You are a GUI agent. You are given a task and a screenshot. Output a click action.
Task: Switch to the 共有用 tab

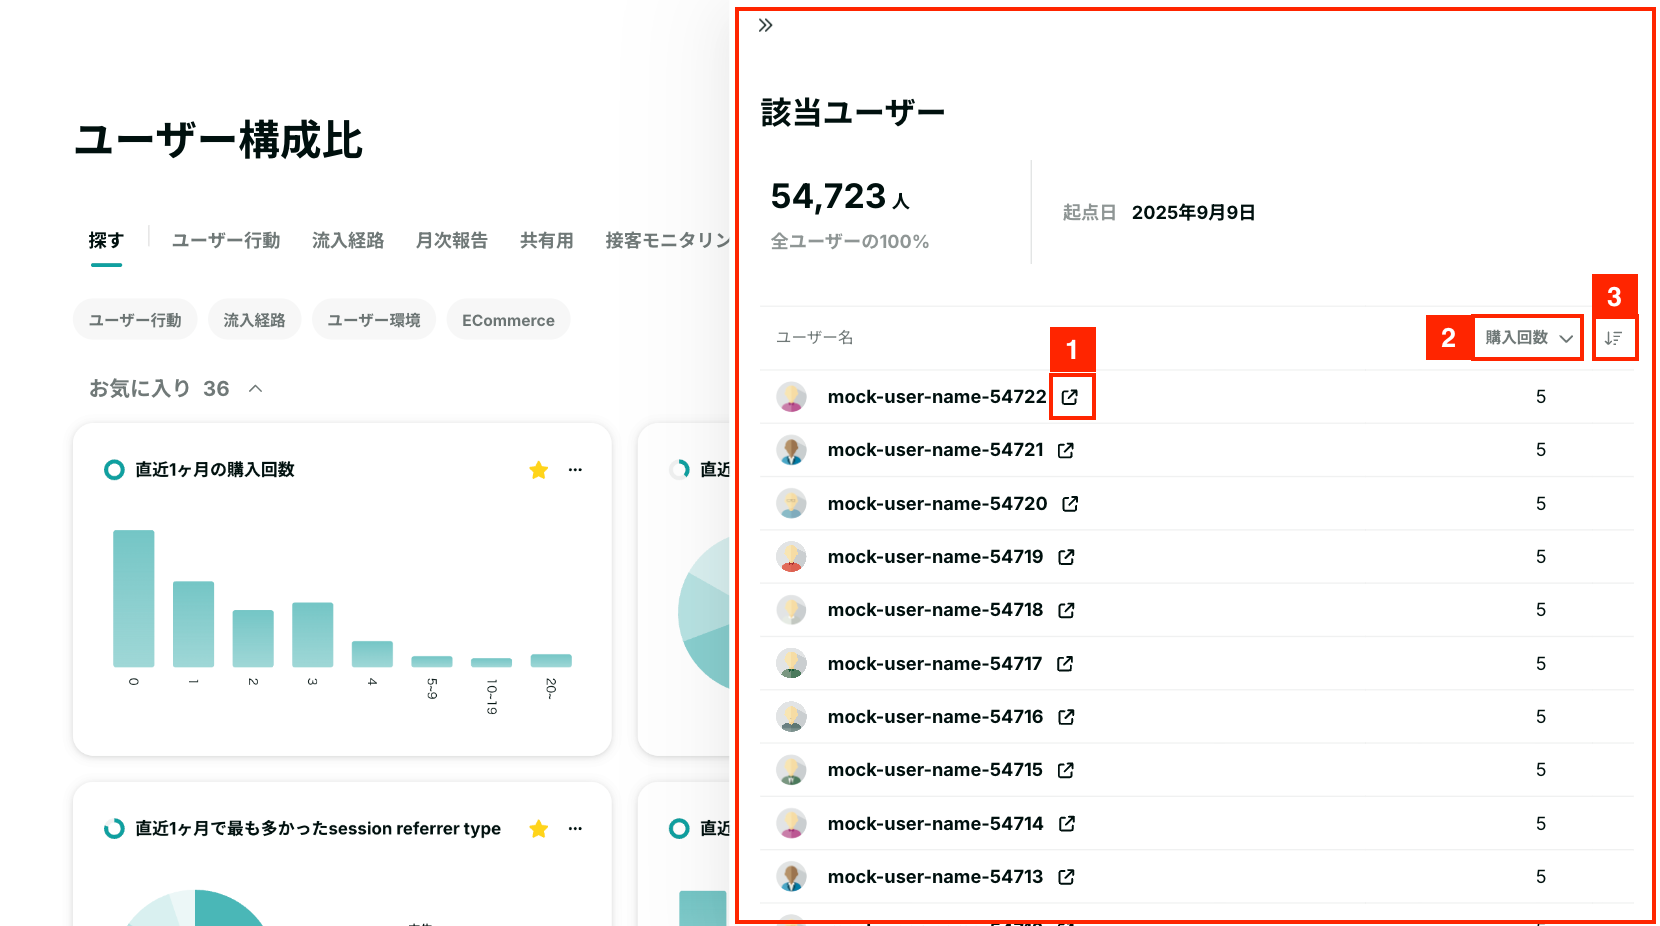547,241
